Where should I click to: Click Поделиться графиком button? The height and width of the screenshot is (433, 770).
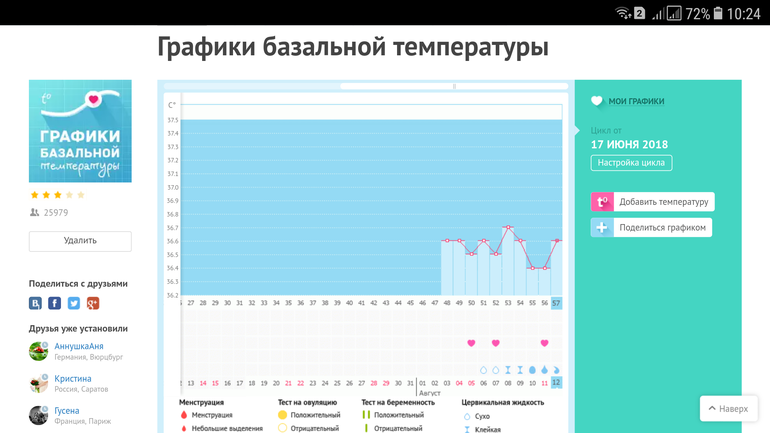click(x=662, y=228)
